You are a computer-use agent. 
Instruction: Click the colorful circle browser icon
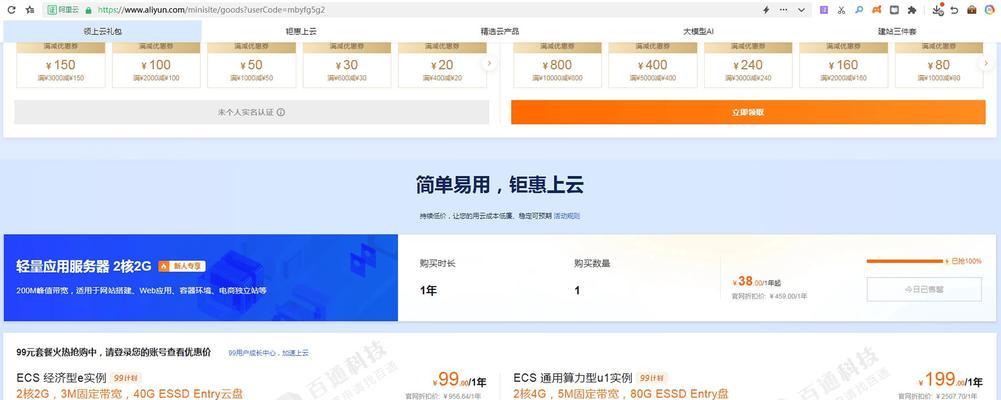pyautogui.click(x=990, y=10)
